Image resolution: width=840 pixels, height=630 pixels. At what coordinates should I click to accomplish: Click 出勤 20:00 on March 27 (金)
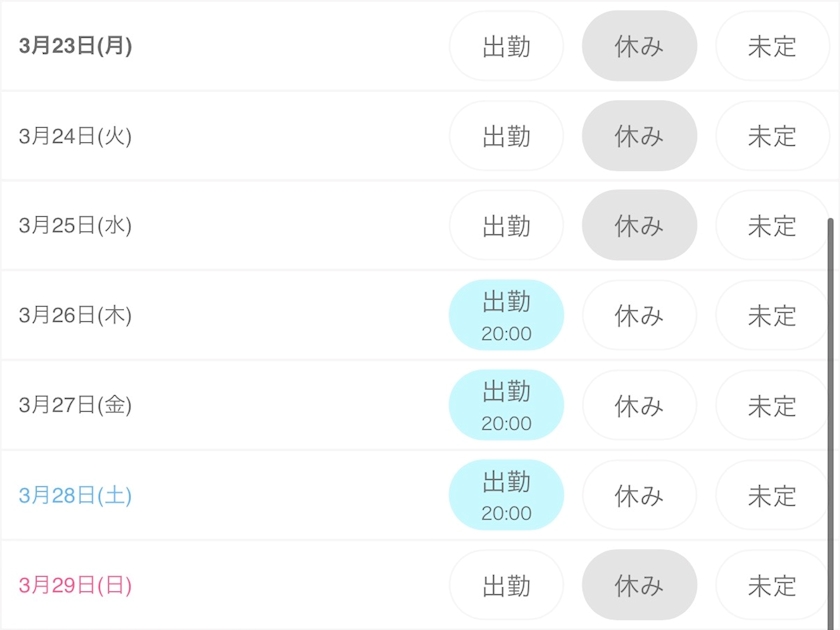[506, 406]
